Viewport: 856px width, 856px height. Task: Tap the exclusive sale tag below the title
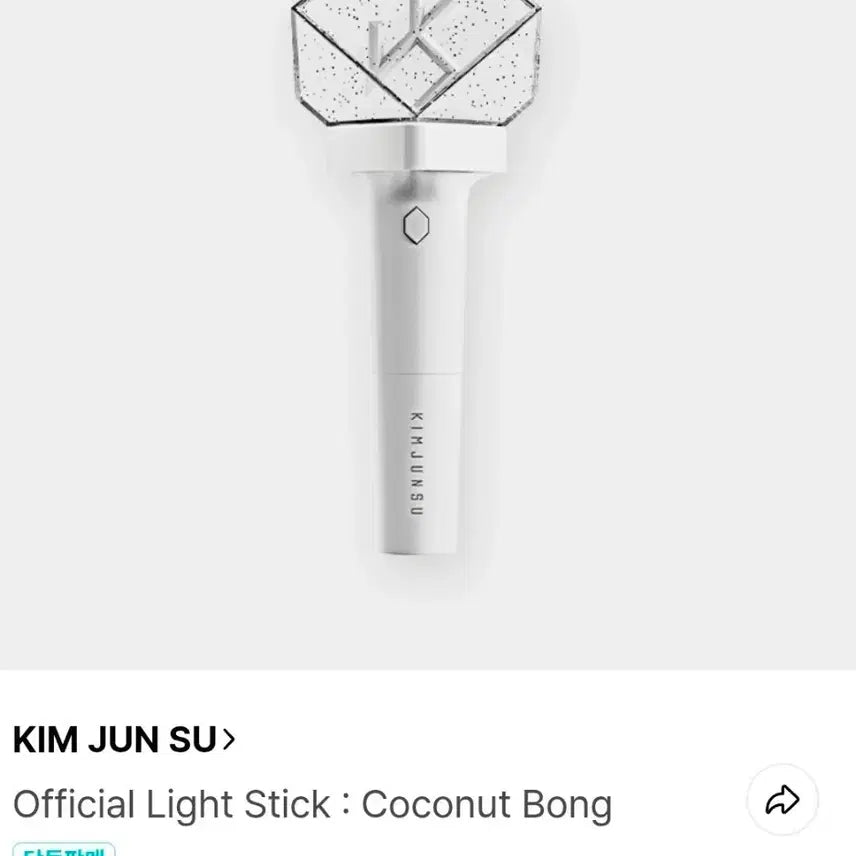point(60,850)
